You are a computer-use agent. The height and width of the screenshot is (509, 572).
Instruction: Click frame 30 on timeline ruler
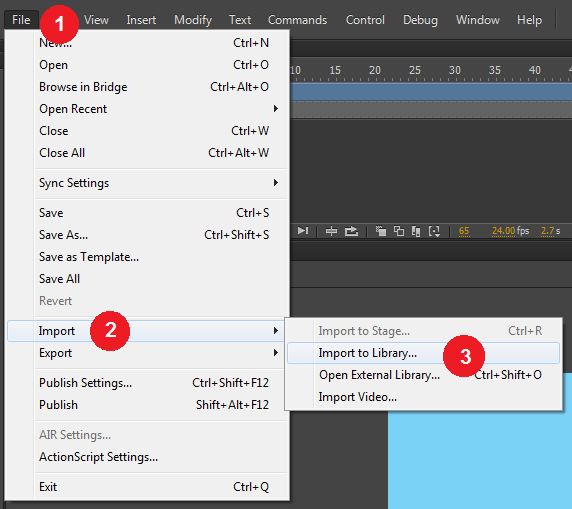pyautogui.click(x=455, y=70)
